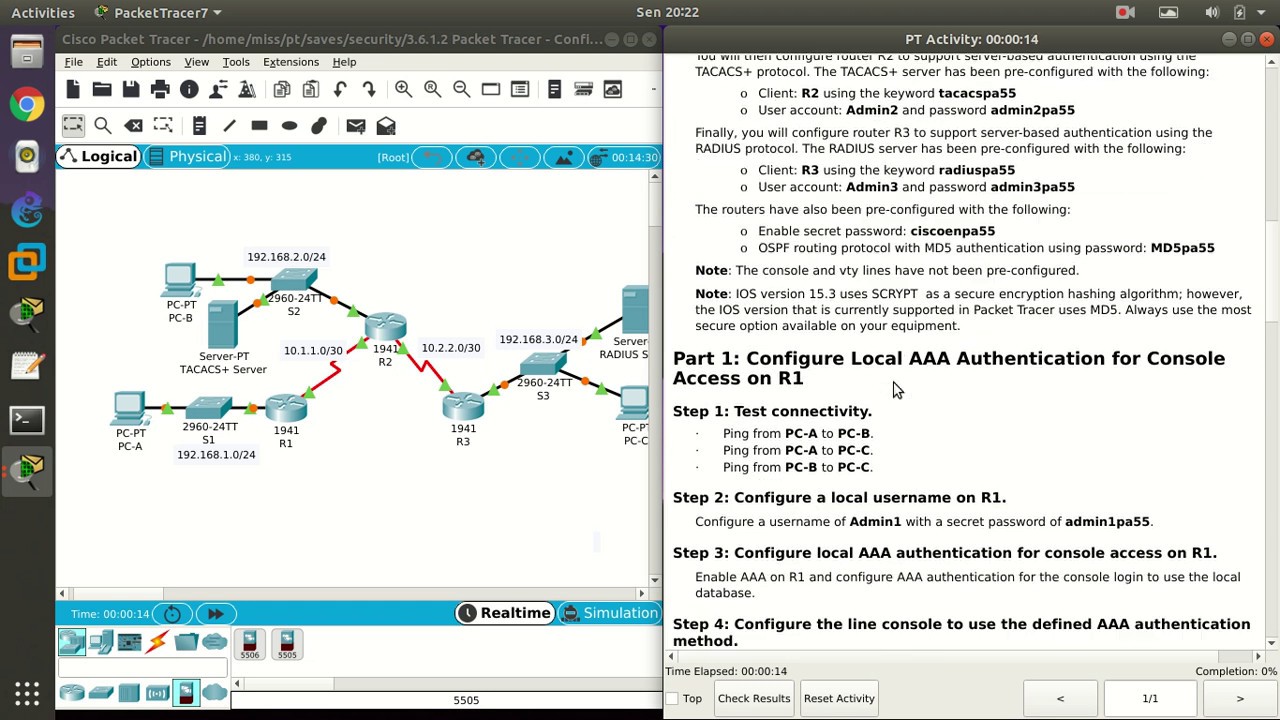Launch the Activity Wizard icon
Viewport: 1280px width, 720px height.
click(x=218, y=90)
